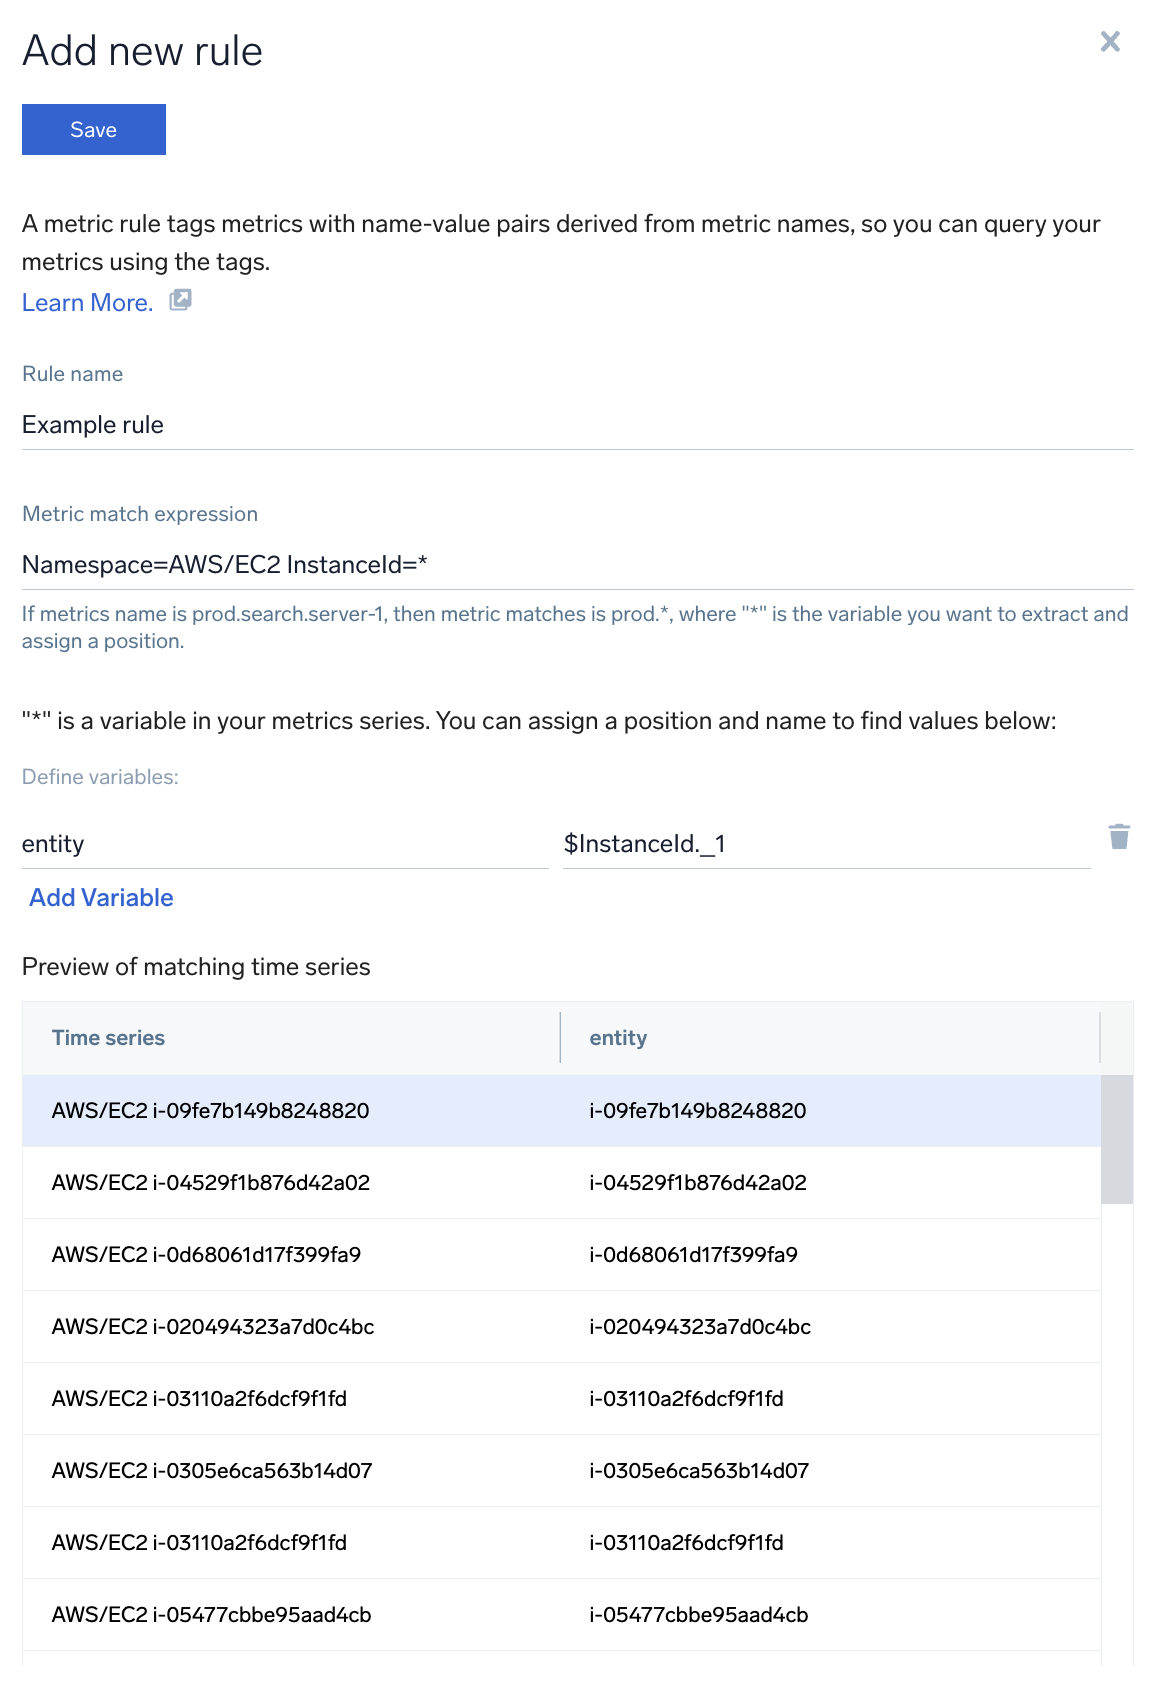
Task: Click entity value i-020494323a7d0c4bc
Action: (700, 1327)
